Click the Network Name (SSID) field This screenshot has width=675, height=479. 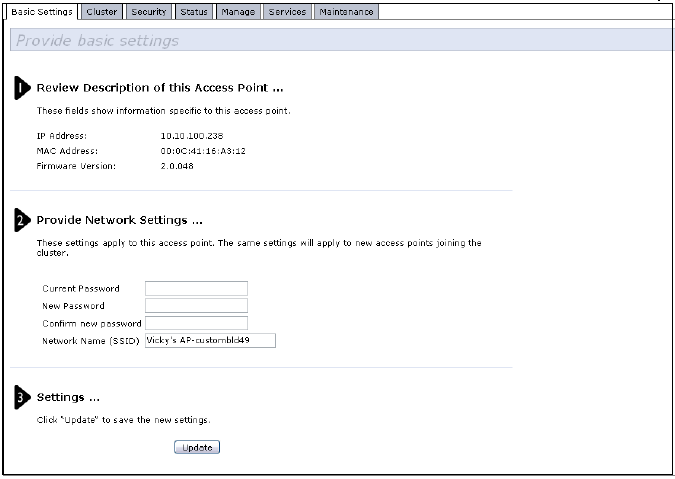tap(210, 341)
